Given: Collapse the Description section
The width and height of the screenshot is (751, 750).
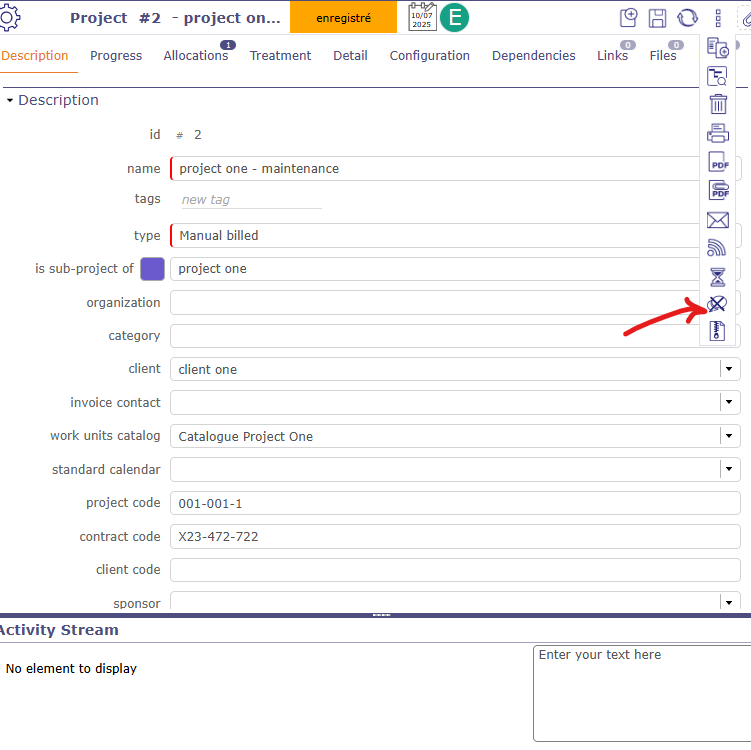Looking at the screenshot, I should [x=10, y=100].
